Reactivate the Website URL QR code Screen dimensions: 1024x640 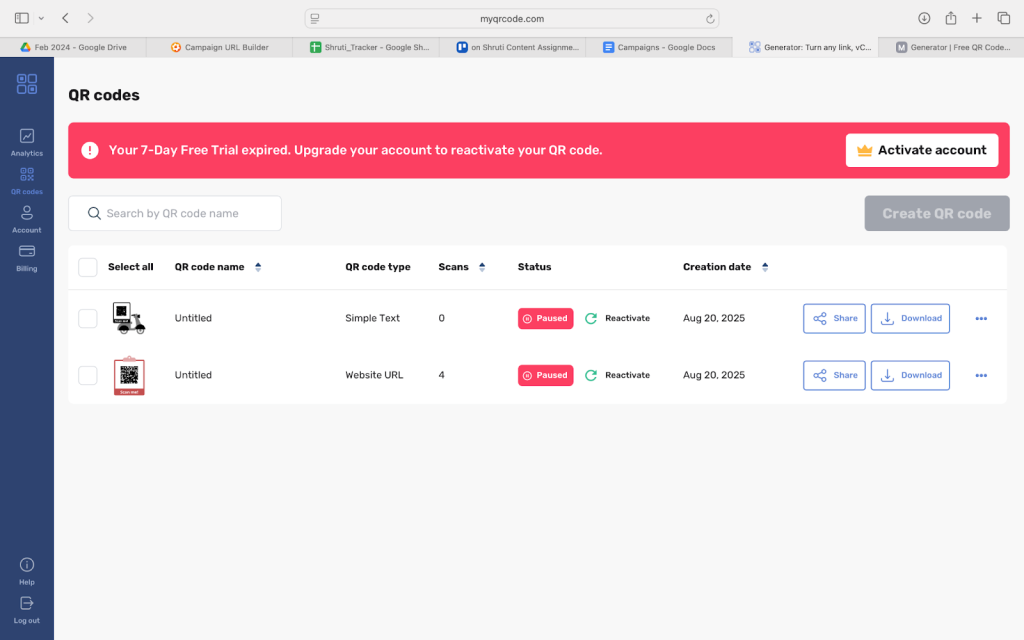click(x=617, y=375)
